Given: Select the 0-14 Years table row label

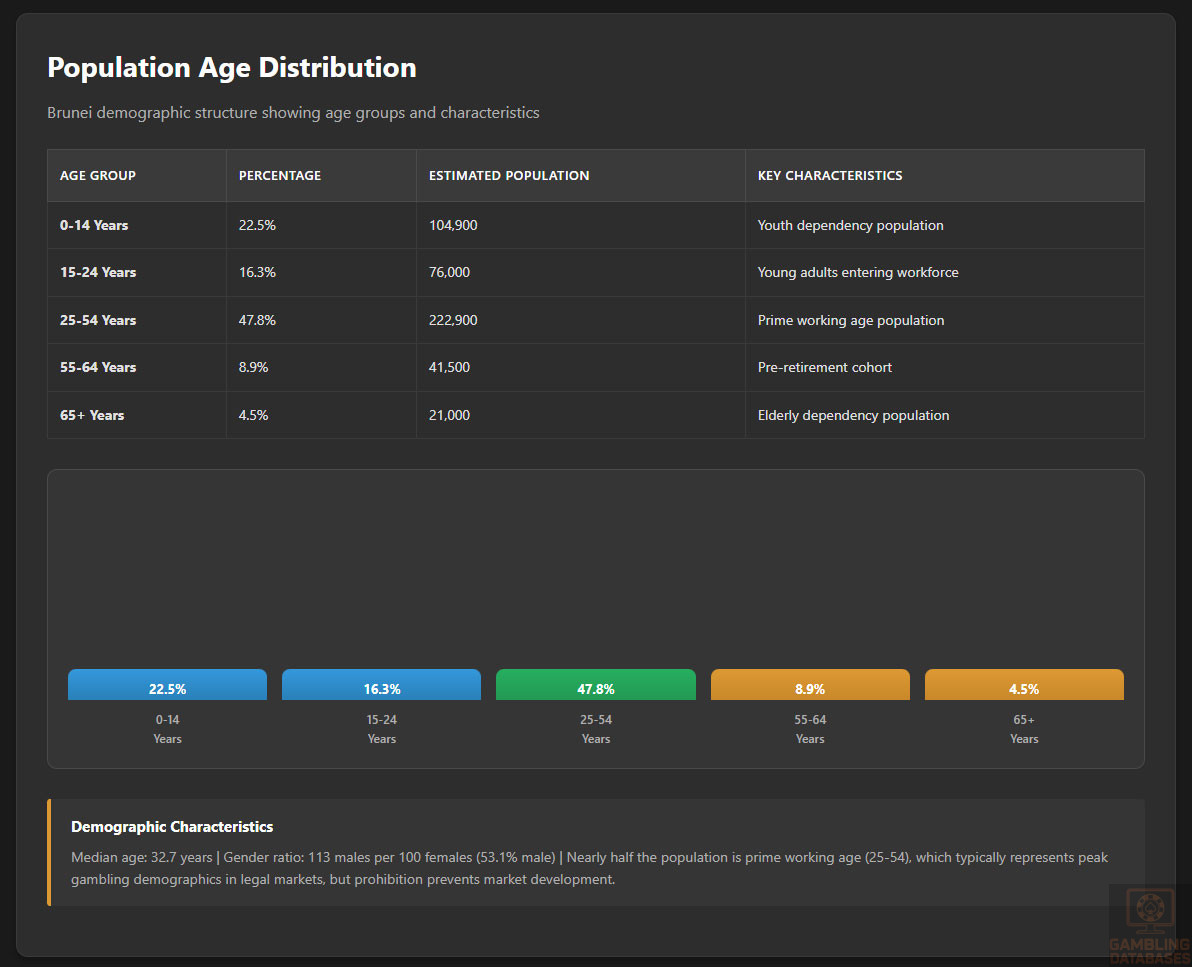Looking at the screenshot, I should pyautogui.click(x=94, y=226).
